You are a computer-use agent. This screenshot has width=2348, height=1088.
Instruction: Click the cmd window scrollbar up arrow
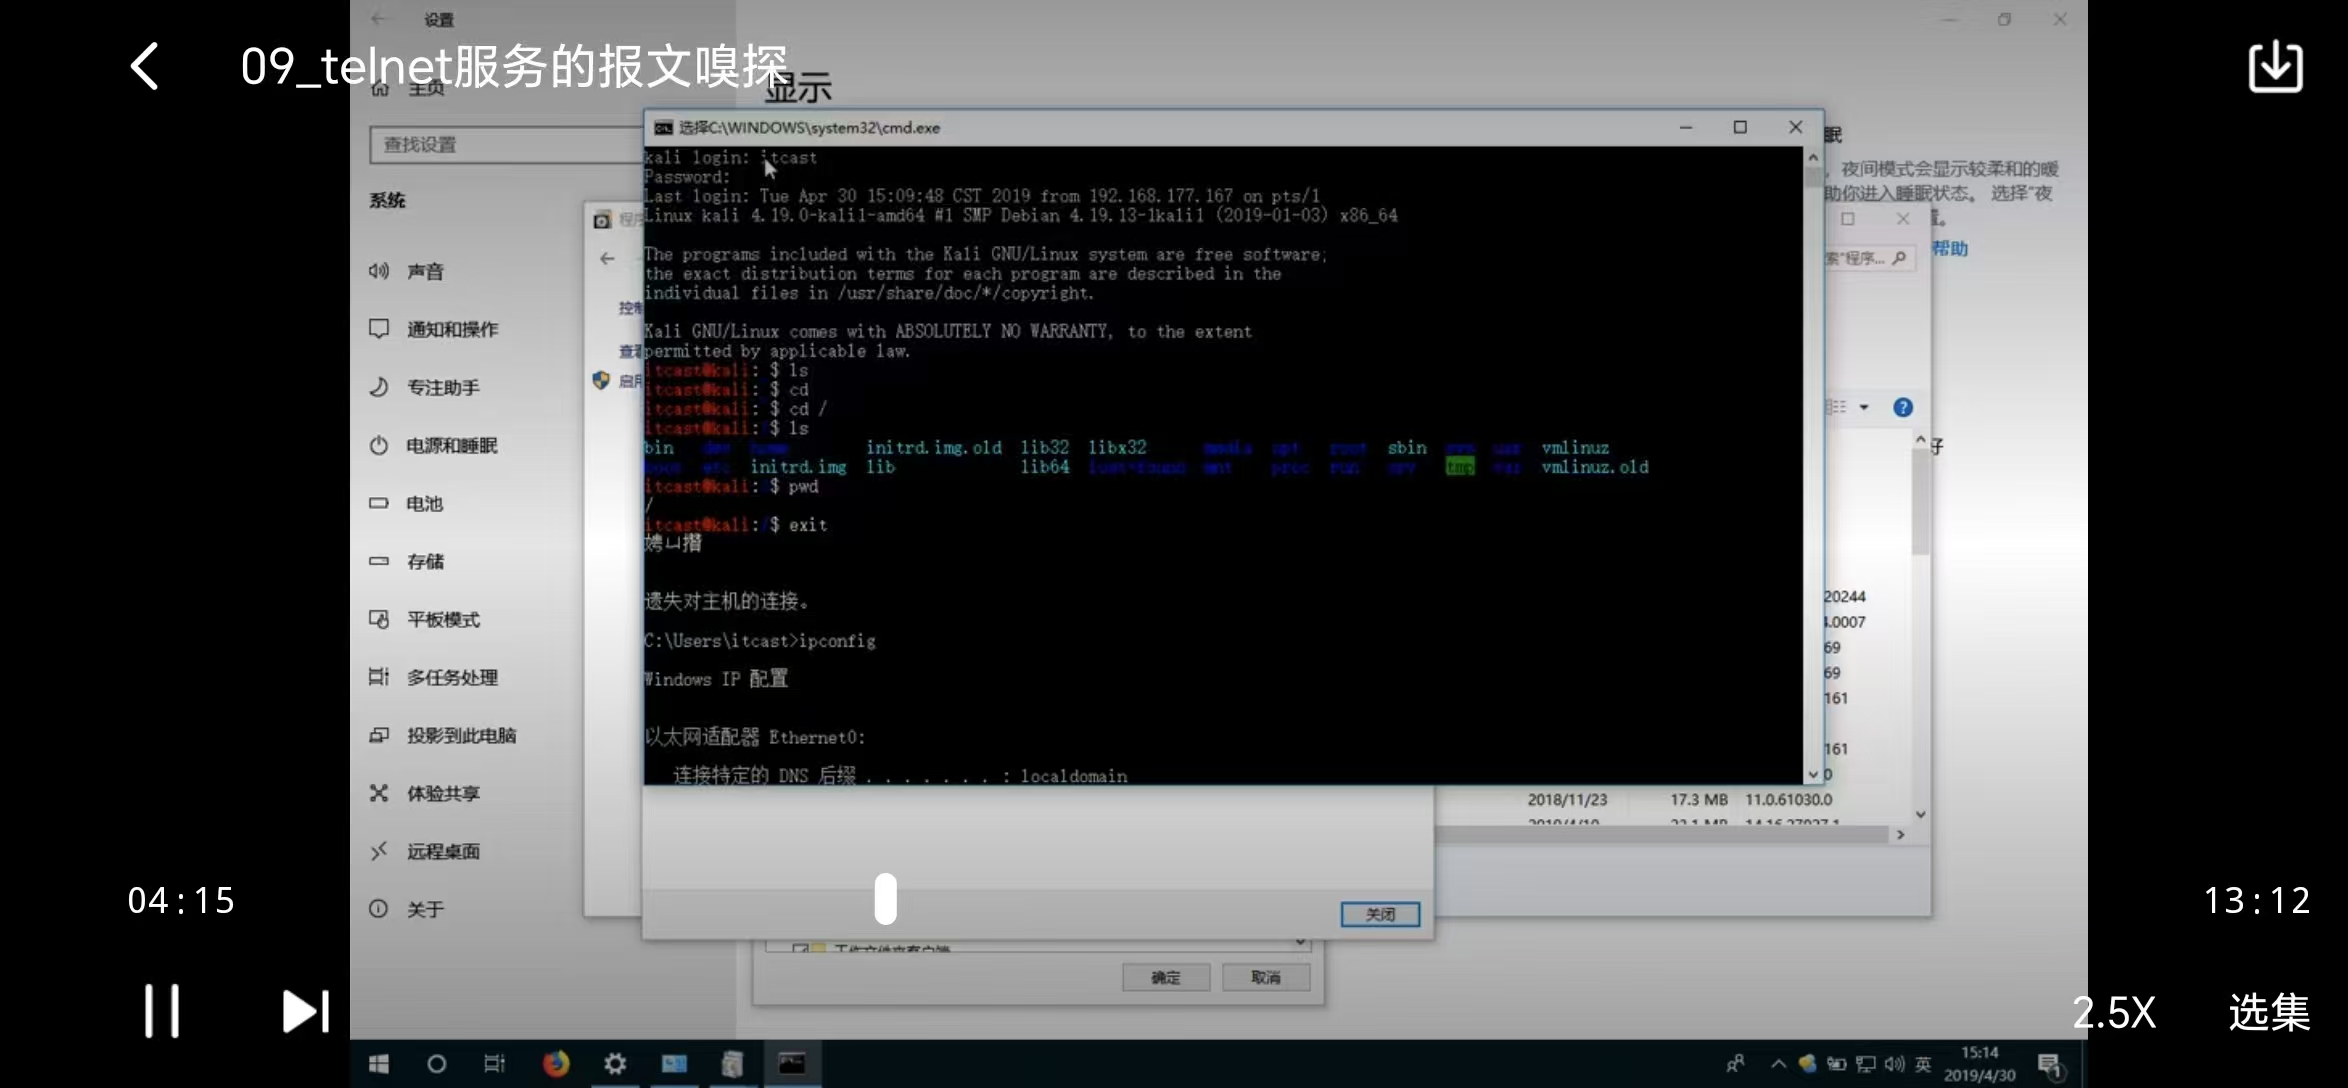1813,158
